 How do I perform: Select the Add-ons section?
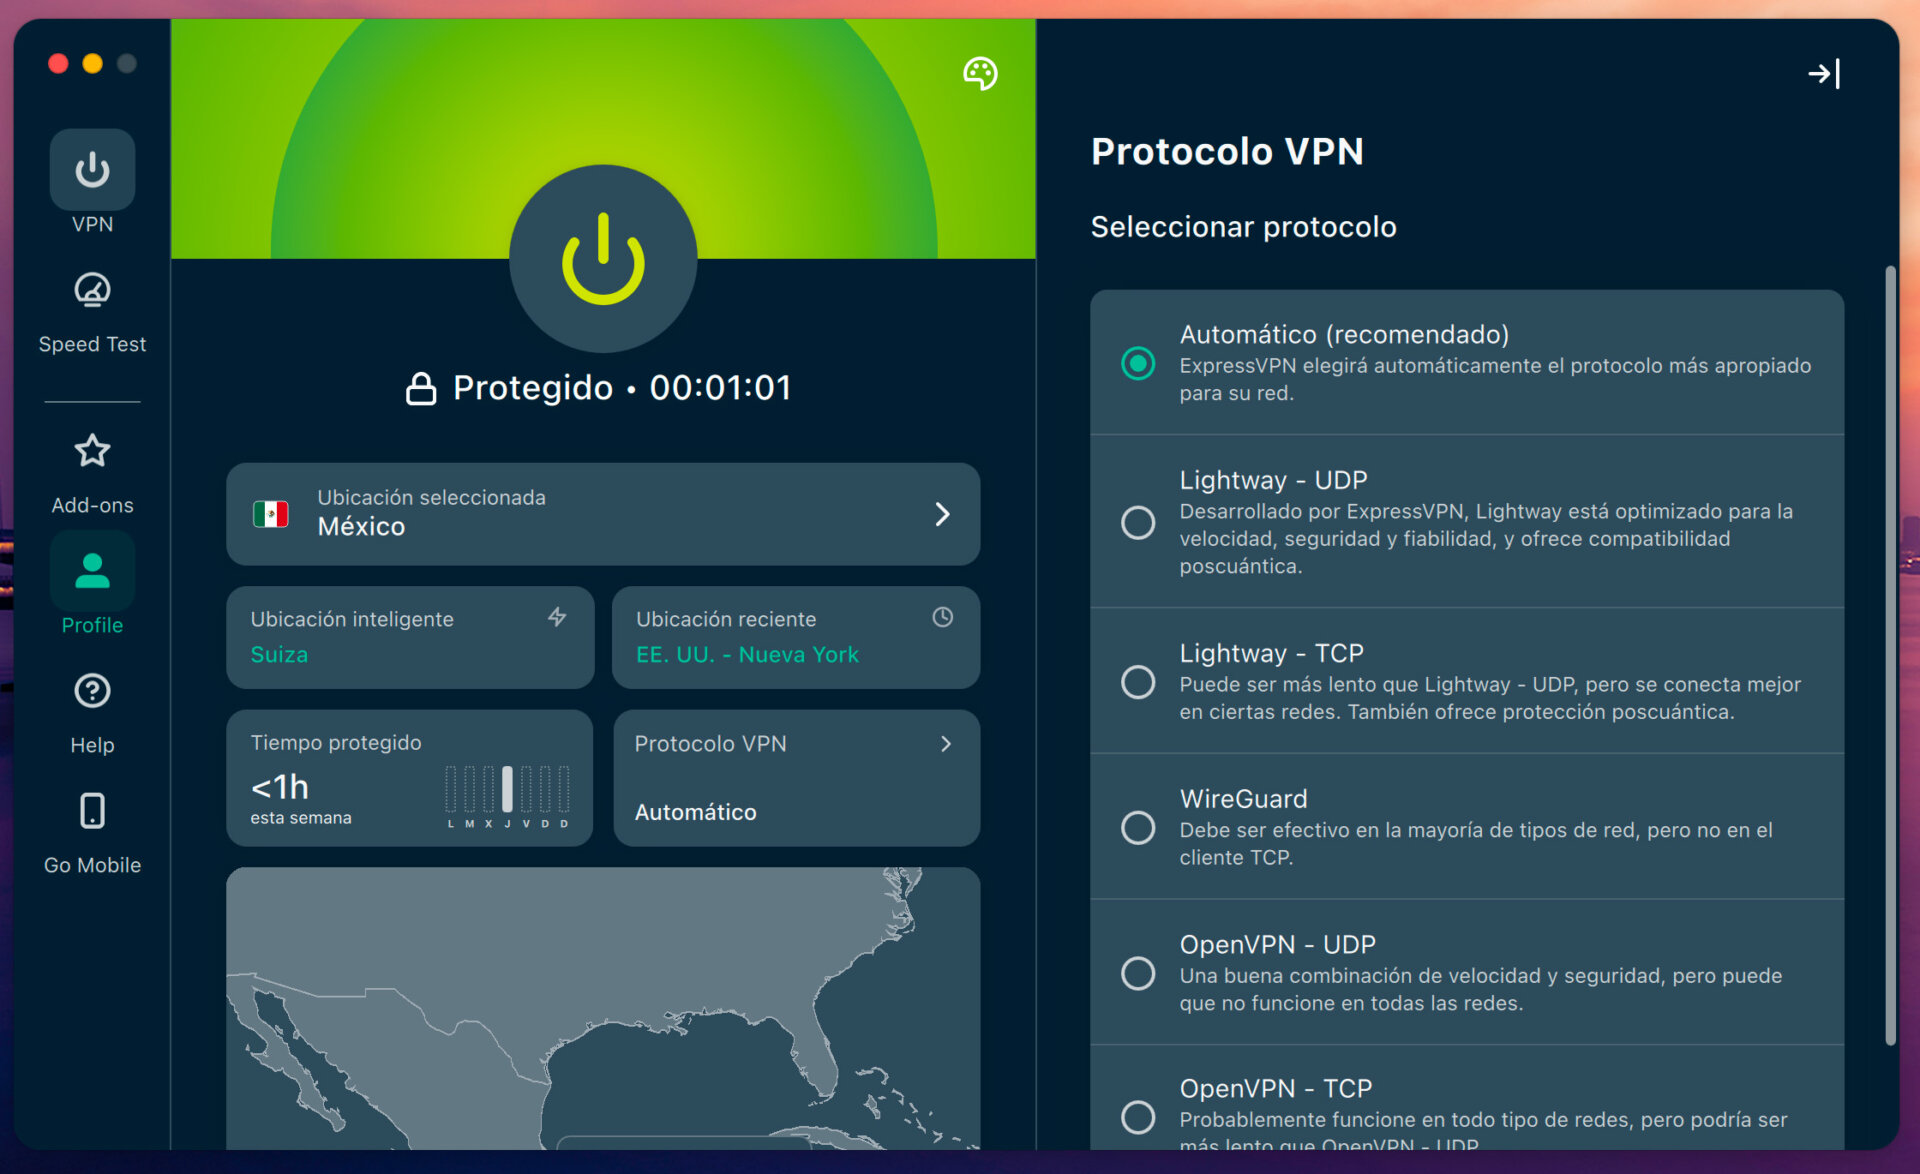pos(92,470)
